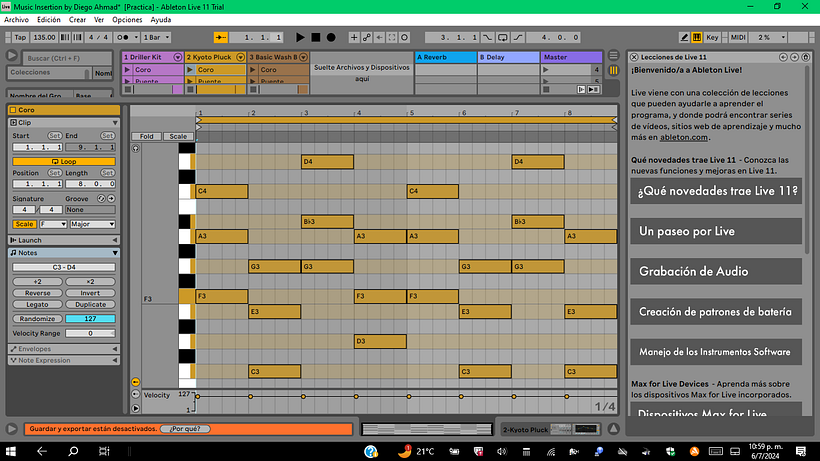
Task: Toggle the Fold button in note editor
Action: [146, 136]
